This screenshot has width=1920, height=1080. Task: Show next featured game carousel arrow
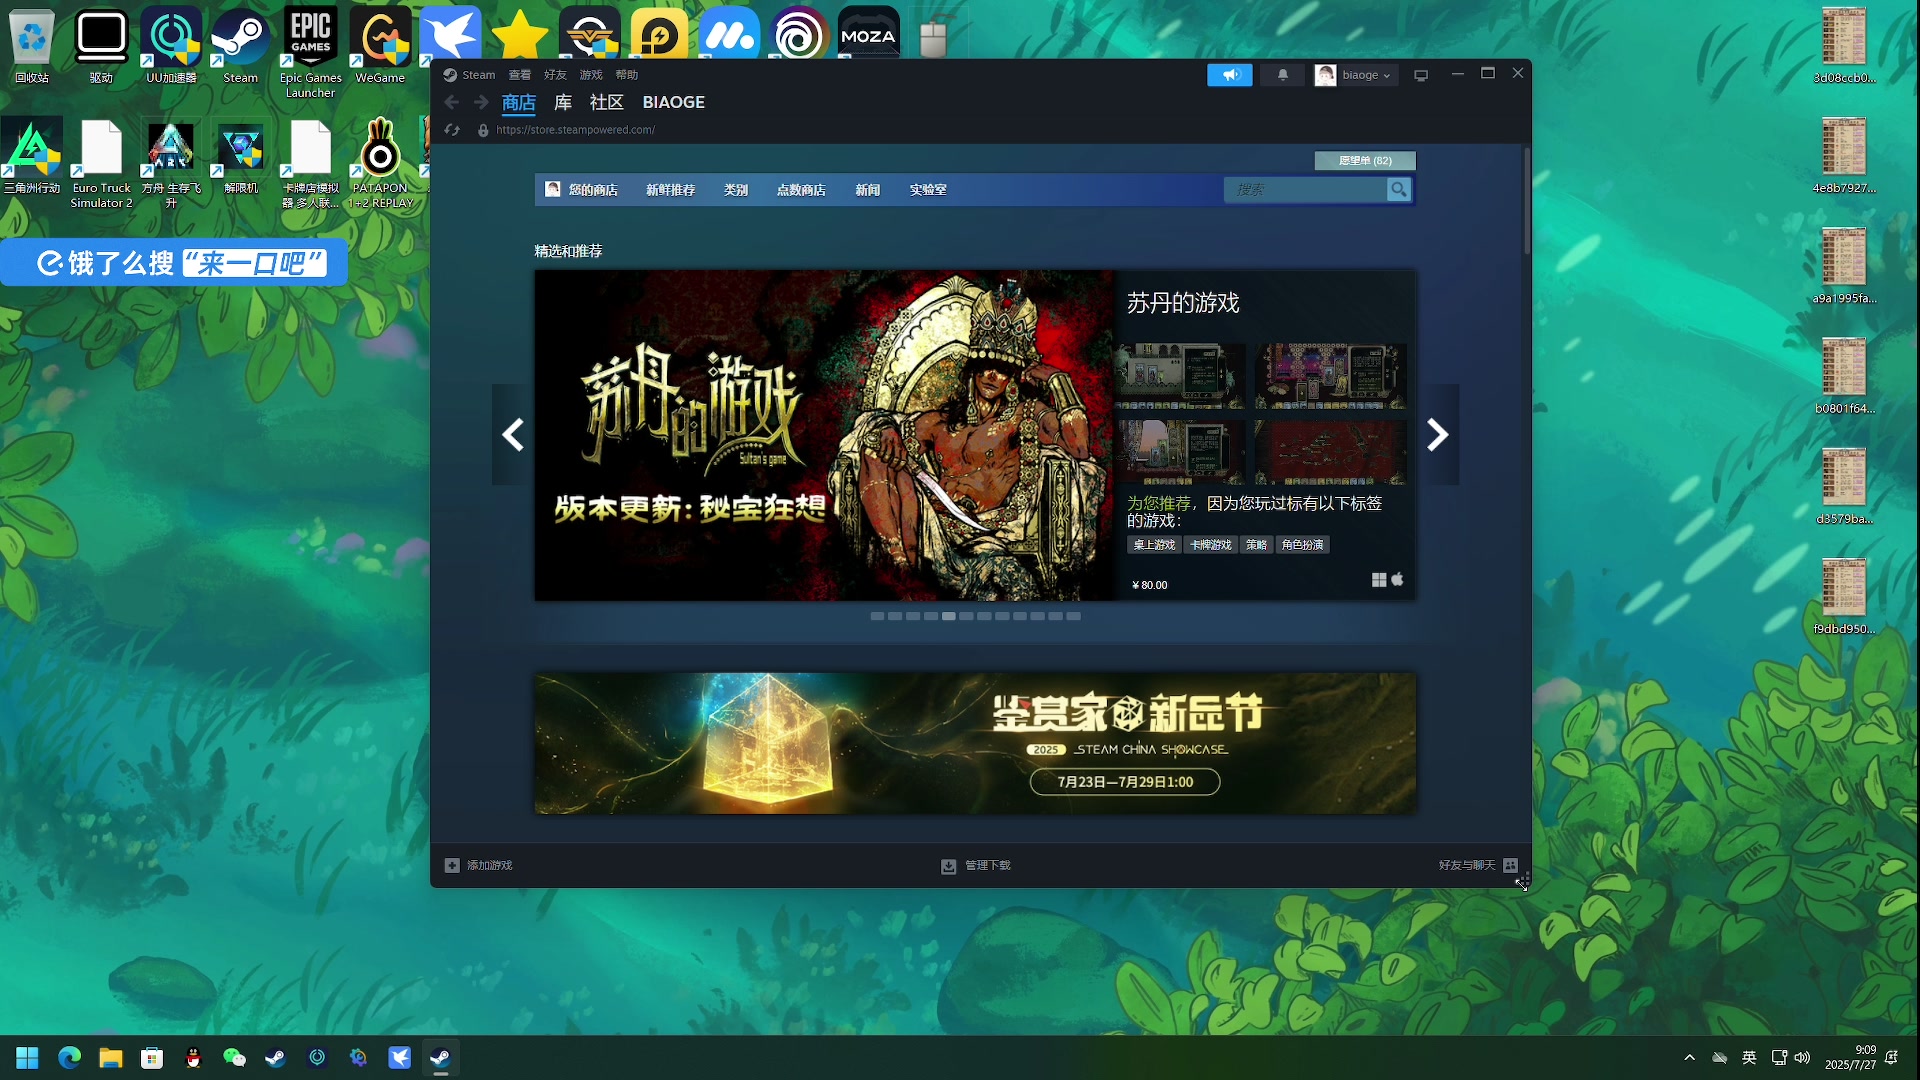[1438, 435]
